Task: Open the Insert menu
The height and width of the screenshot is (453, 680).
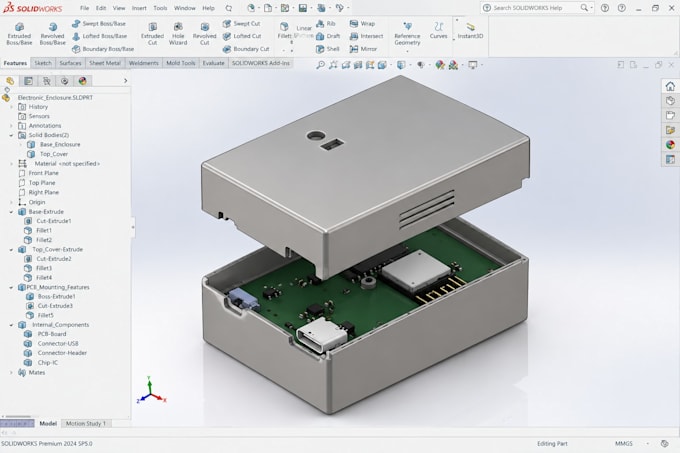Action: point(139,8)
